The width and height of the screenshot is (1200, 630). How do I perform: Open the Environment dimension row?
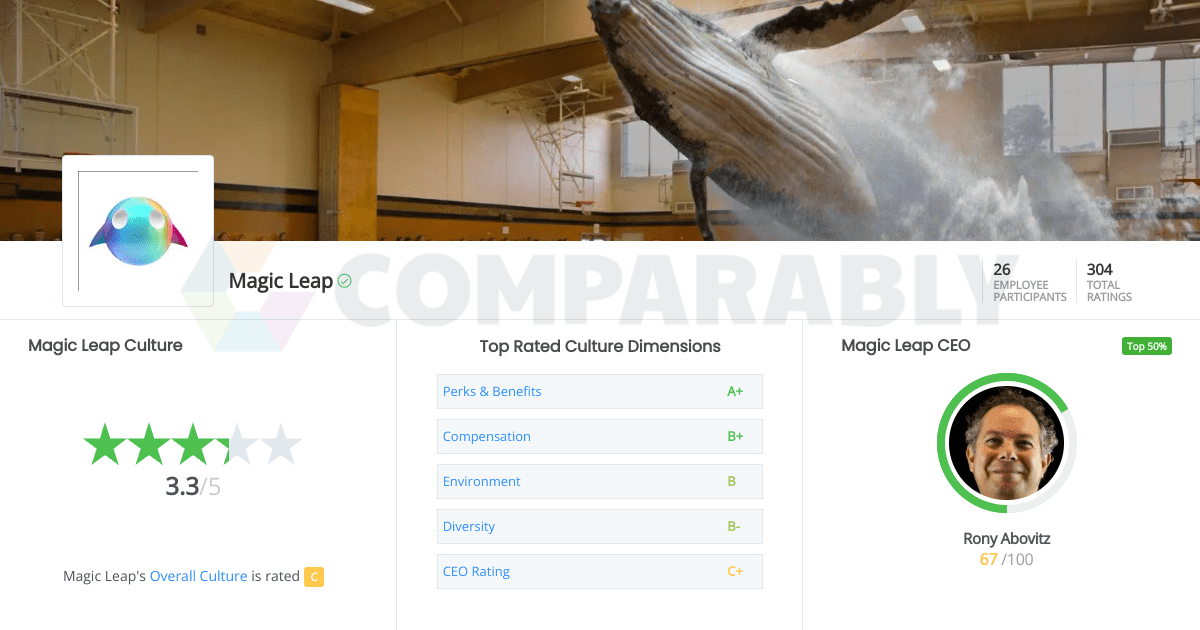point(600,481)
